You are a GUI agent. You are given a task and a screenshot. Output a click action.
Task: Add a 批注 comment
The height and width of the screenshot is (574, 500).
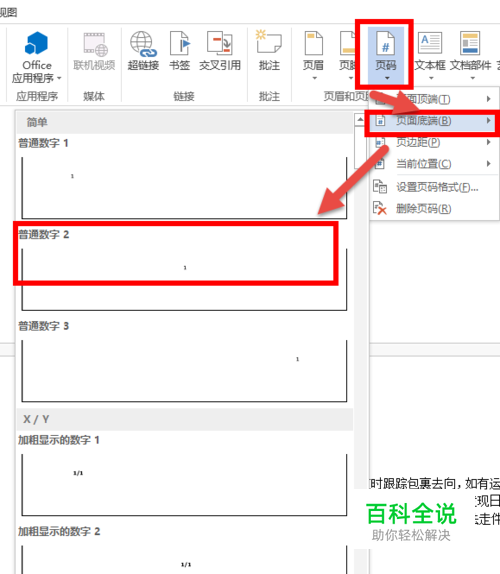click(269, 52)
